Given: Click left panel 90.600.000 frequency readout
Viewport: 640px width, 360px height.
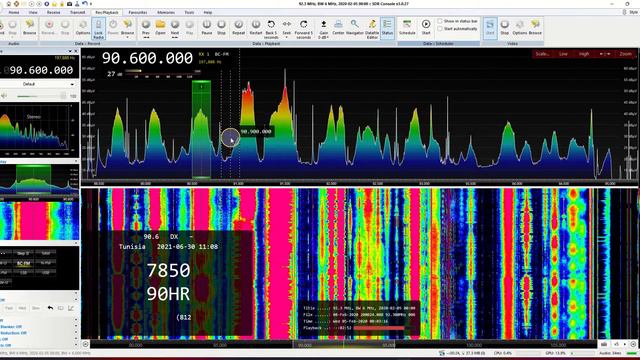Looking at the screenshot, I should (41, 70).
